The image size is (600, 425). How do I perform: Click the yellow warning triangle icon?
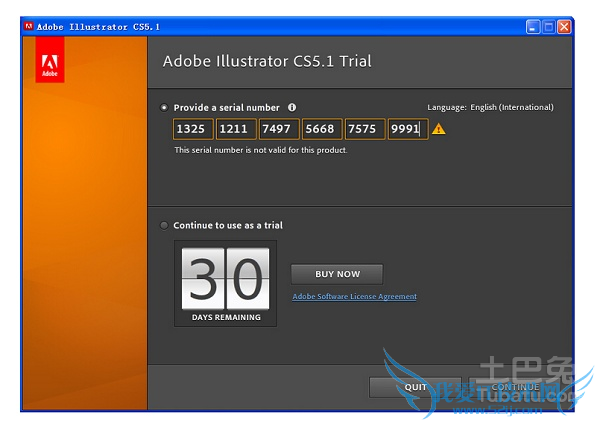(x=439, y=129)
